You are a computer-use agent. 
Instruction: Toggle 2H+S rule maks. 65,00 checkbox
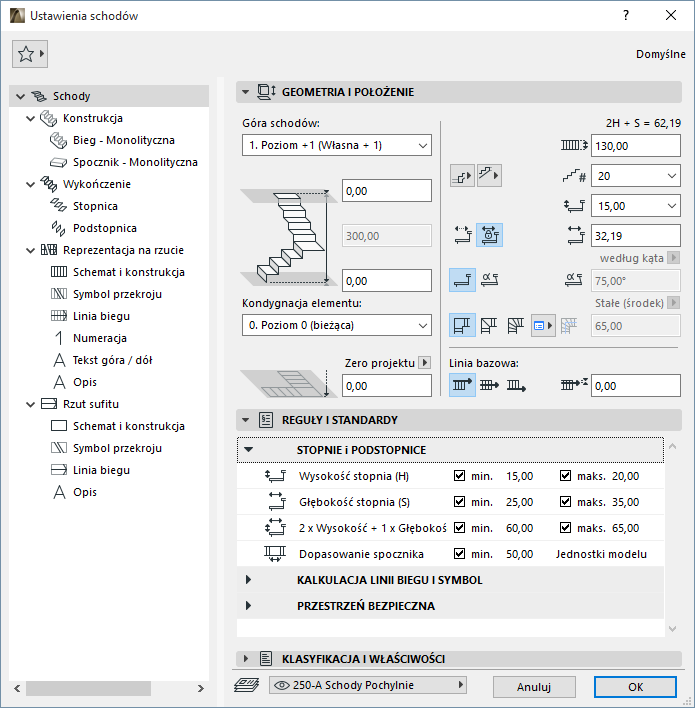(x=565, y=527)
